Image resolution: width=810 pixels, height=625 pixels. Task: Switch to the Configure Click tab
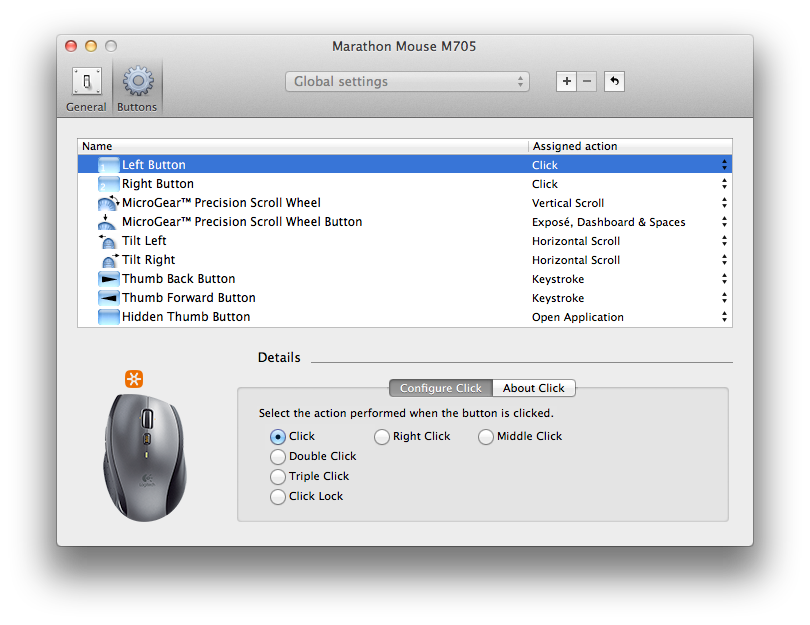tap(441, 388)
